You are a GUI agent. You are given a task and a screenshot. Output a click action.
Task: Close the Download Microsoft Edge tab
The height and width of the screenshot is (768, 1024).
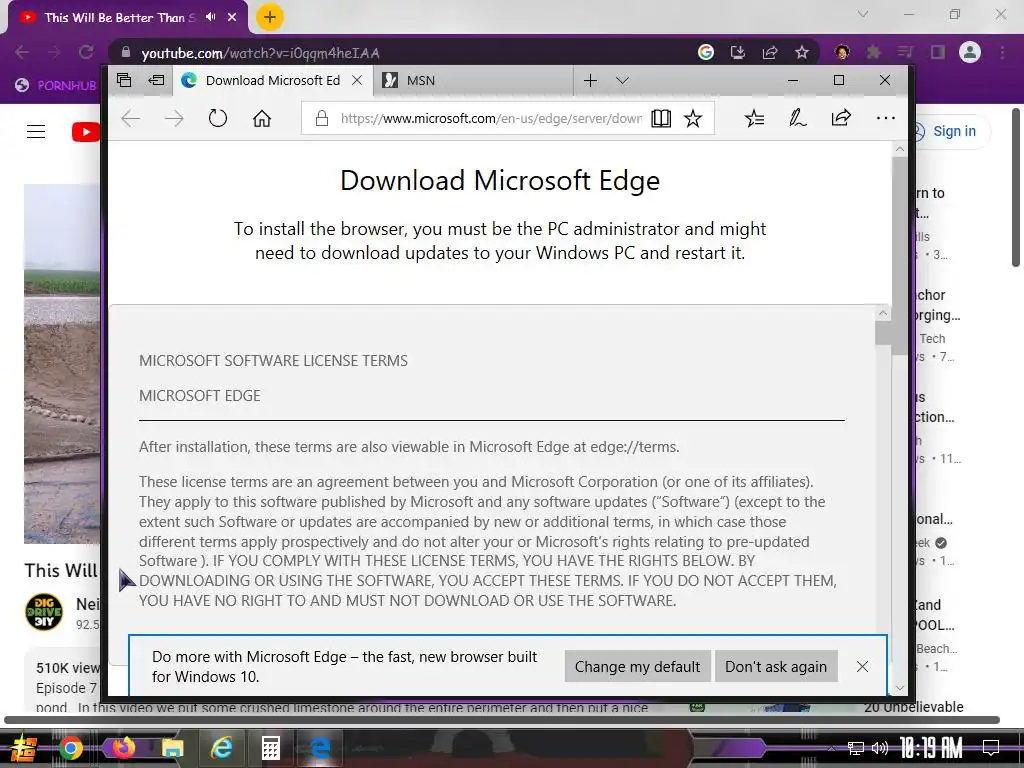357,80
